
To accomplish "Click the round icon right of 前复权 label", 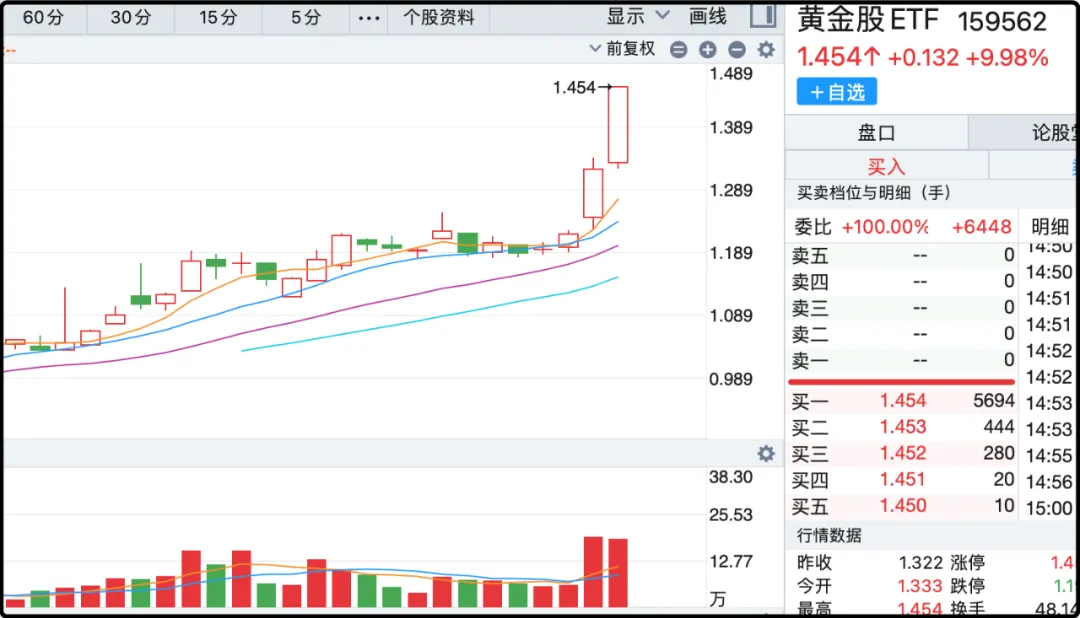I will tap(679, 49).
